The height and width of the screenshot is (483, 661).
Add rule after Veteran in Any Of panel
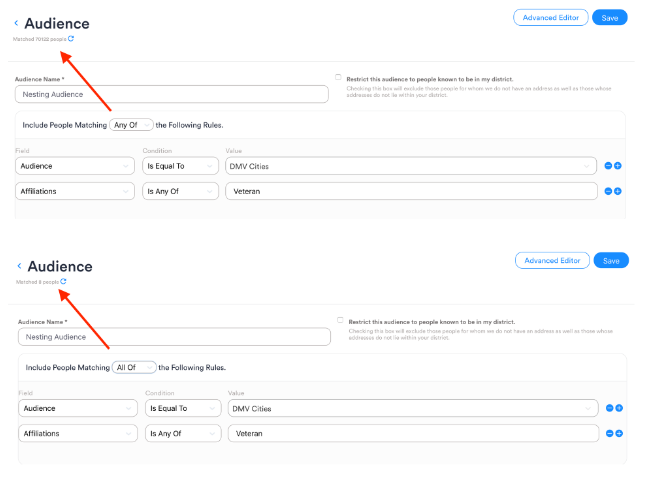click(618, 191)
